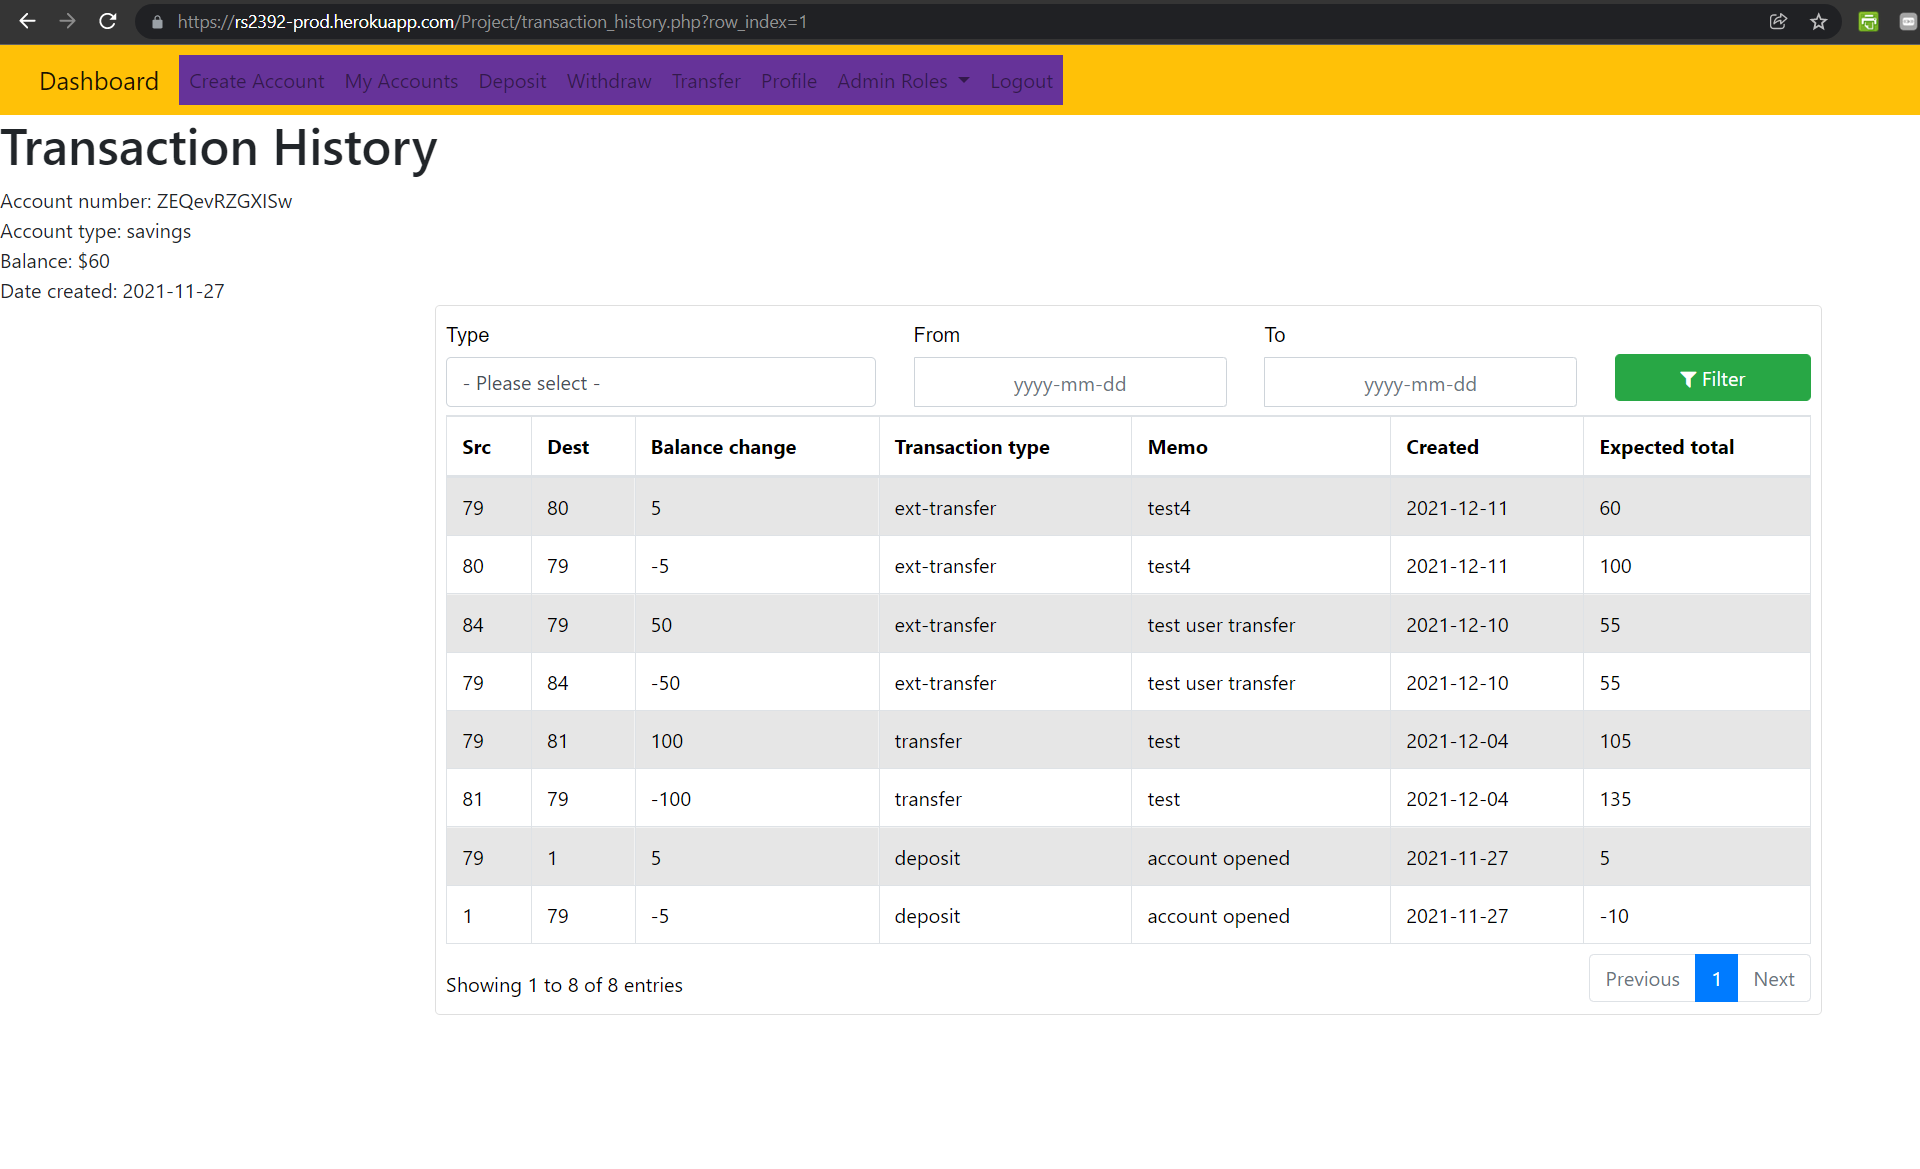Reload the transaction history page
This screenshot has height=1169, width=1920.
107,21
